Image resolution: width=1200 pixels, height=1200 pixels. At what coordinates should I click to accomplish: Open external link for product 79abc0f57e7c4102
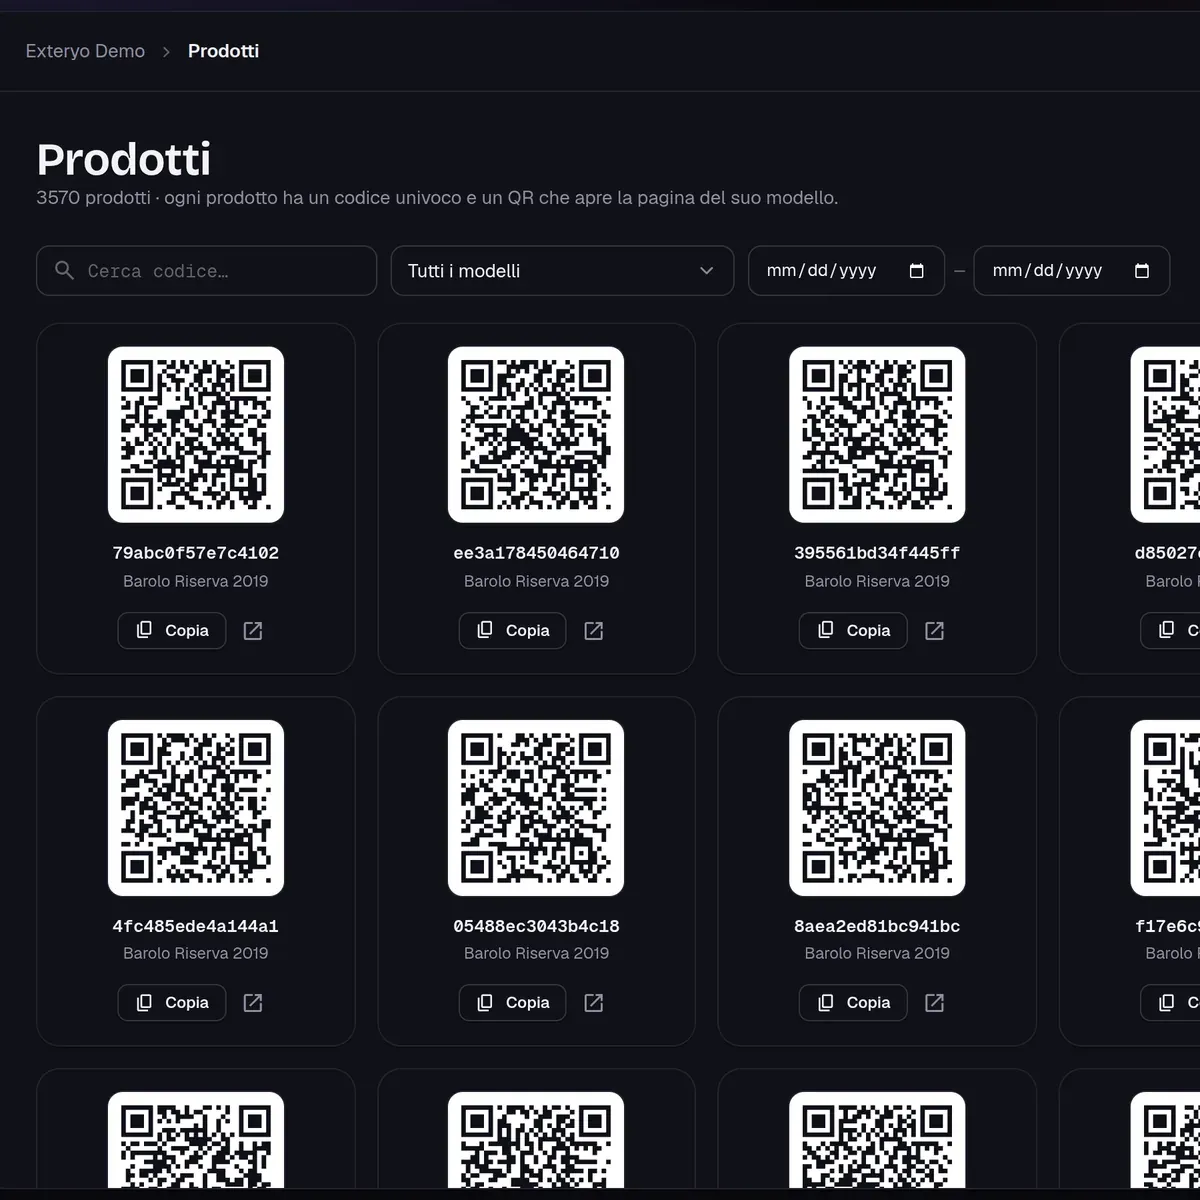click(253, 631)
